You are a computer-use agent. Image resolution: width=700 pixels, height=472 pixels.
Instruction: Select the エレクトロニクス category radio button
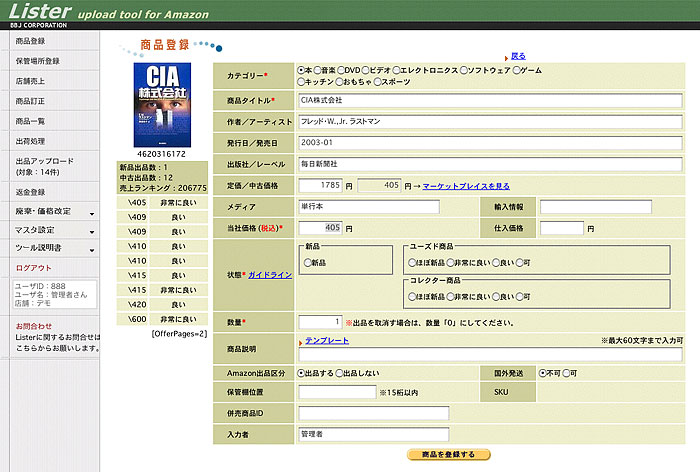tap(396, 70)
